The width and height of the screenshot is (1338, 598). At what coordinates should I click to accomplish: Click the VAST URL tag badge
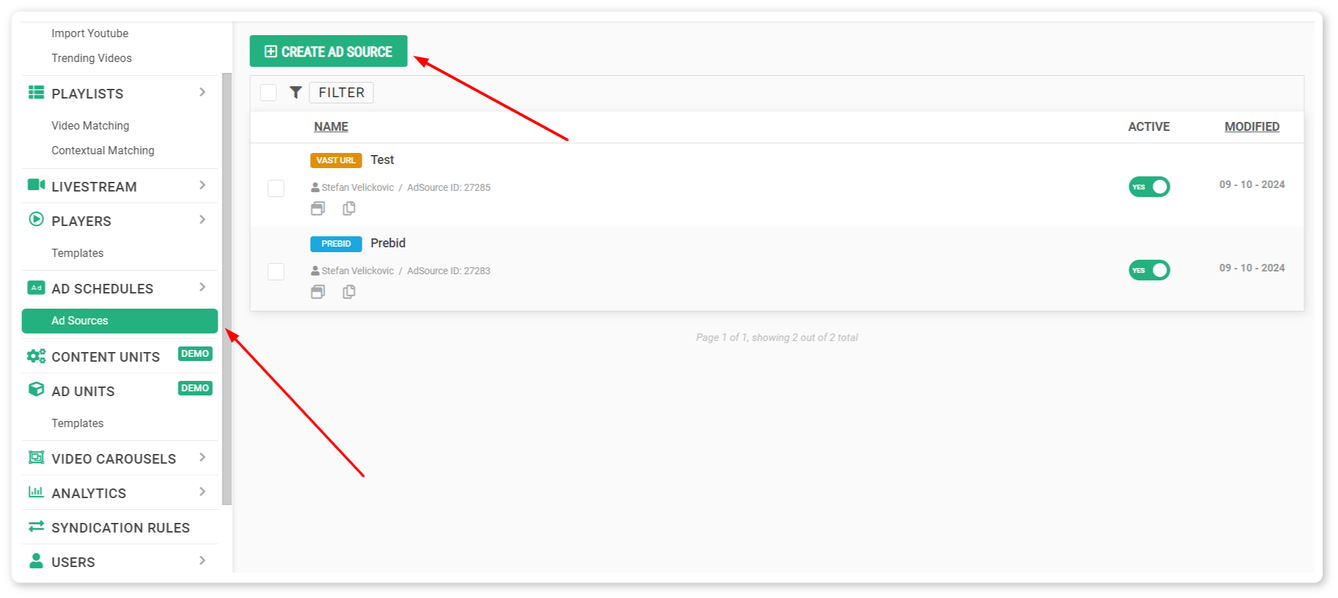pos(336,160)
